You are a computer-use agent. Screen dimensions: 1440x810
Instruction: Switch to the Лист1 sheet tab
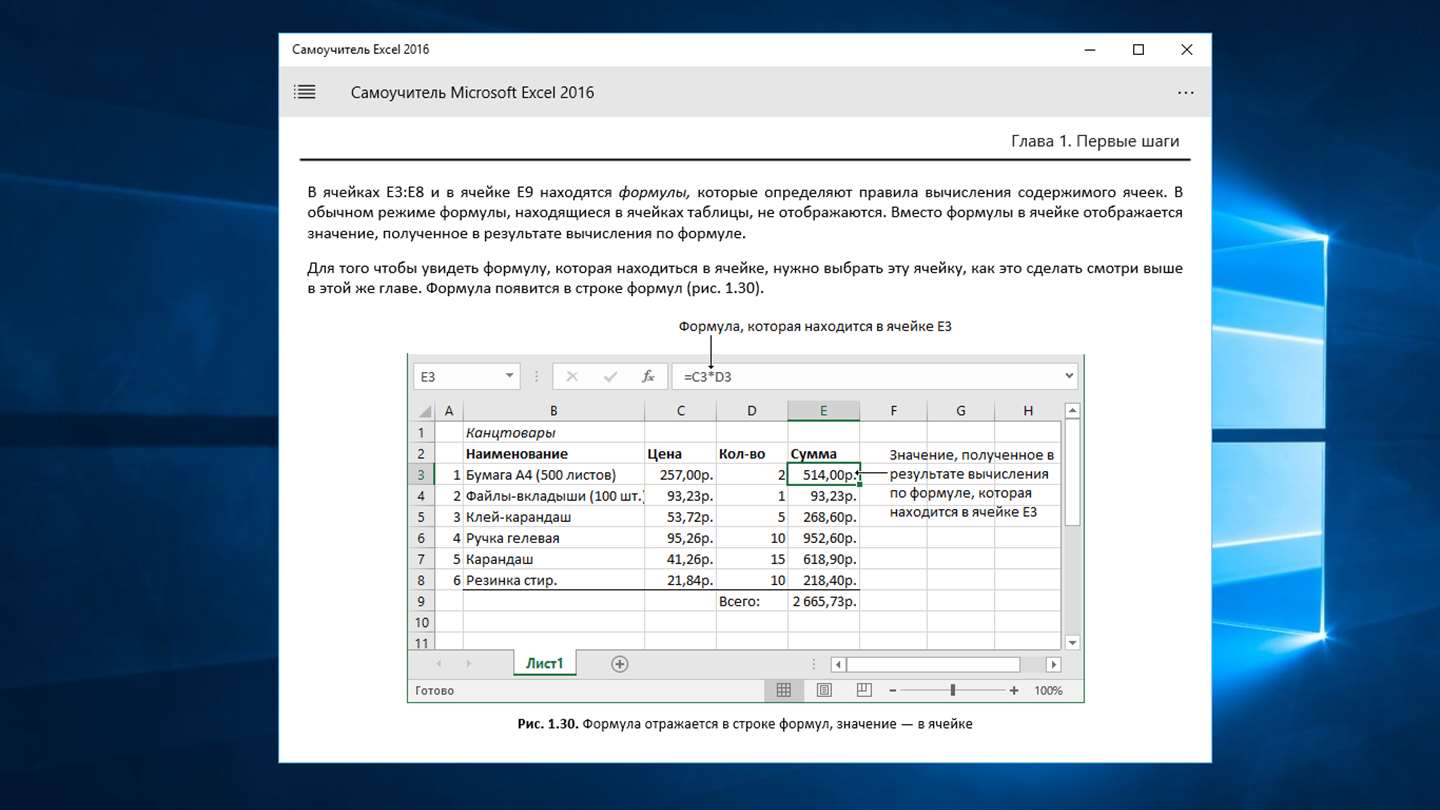[x=545, y=663]
